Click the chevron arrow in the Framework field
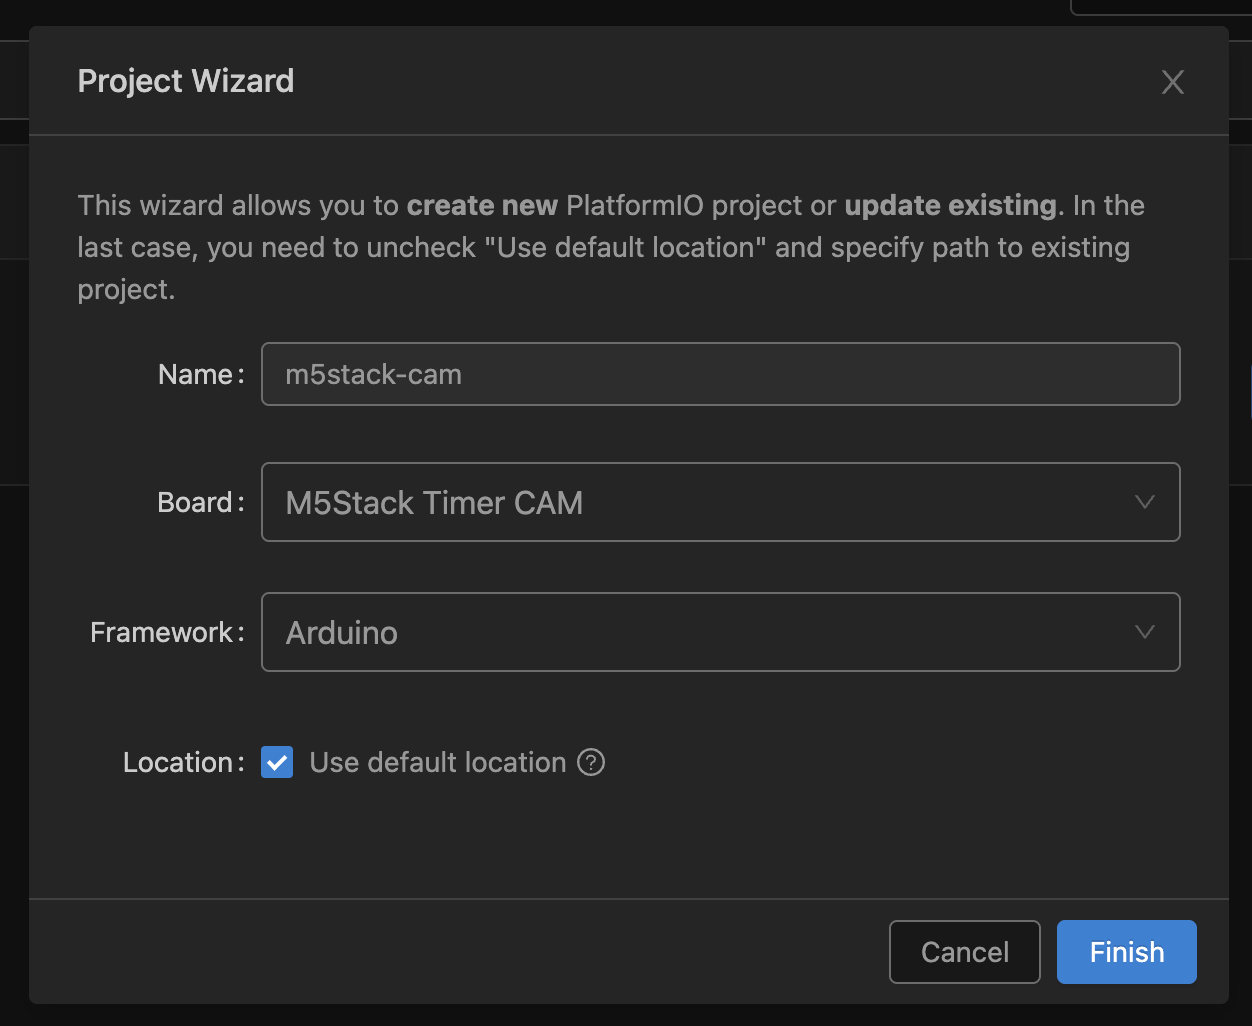This screenshot has height=1026, width=1252. 1145,632
